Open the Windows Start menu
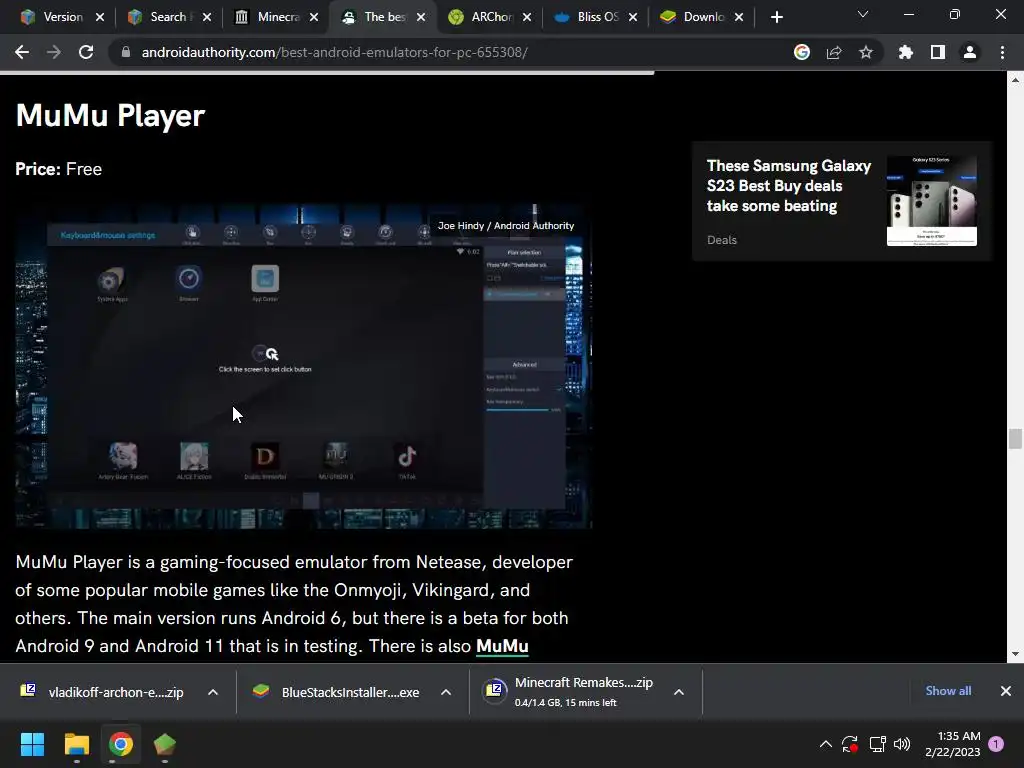 coord(32,744)
